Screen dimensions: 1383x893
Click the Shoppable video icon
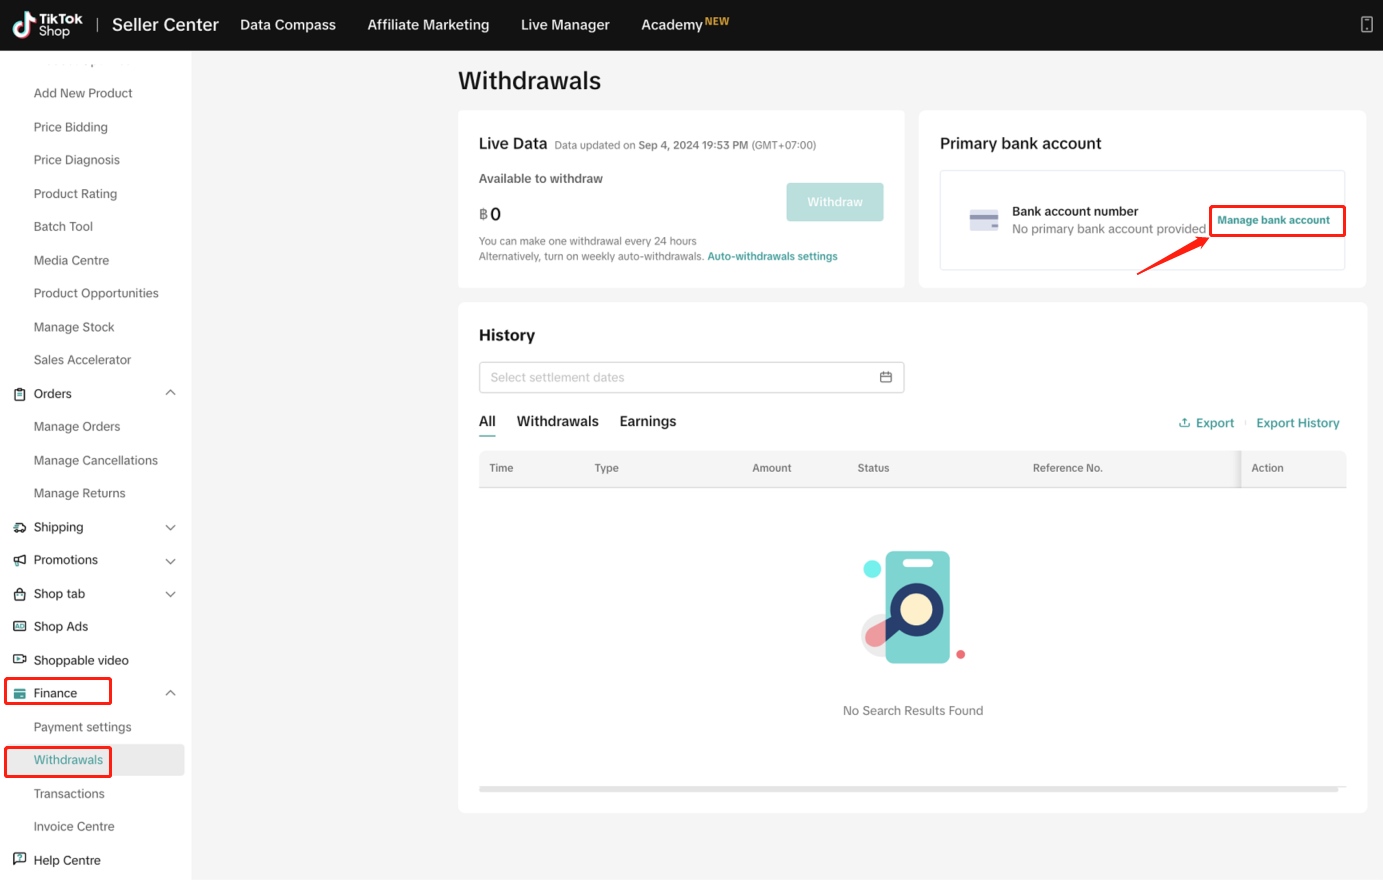(x=19, y=660)
